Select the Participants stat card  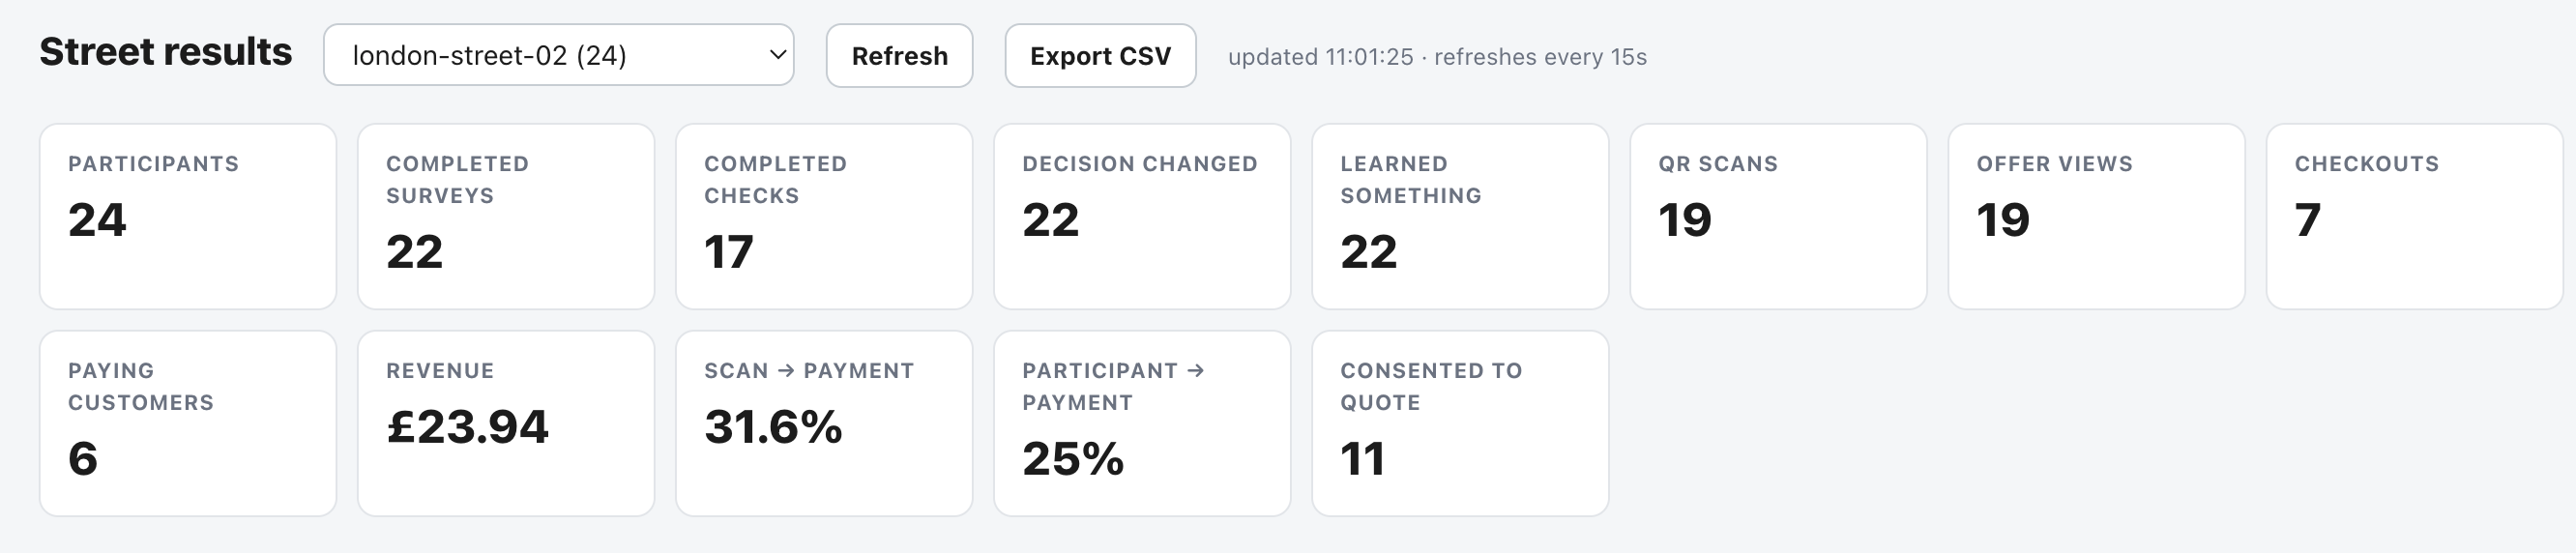tap(188, 216)
